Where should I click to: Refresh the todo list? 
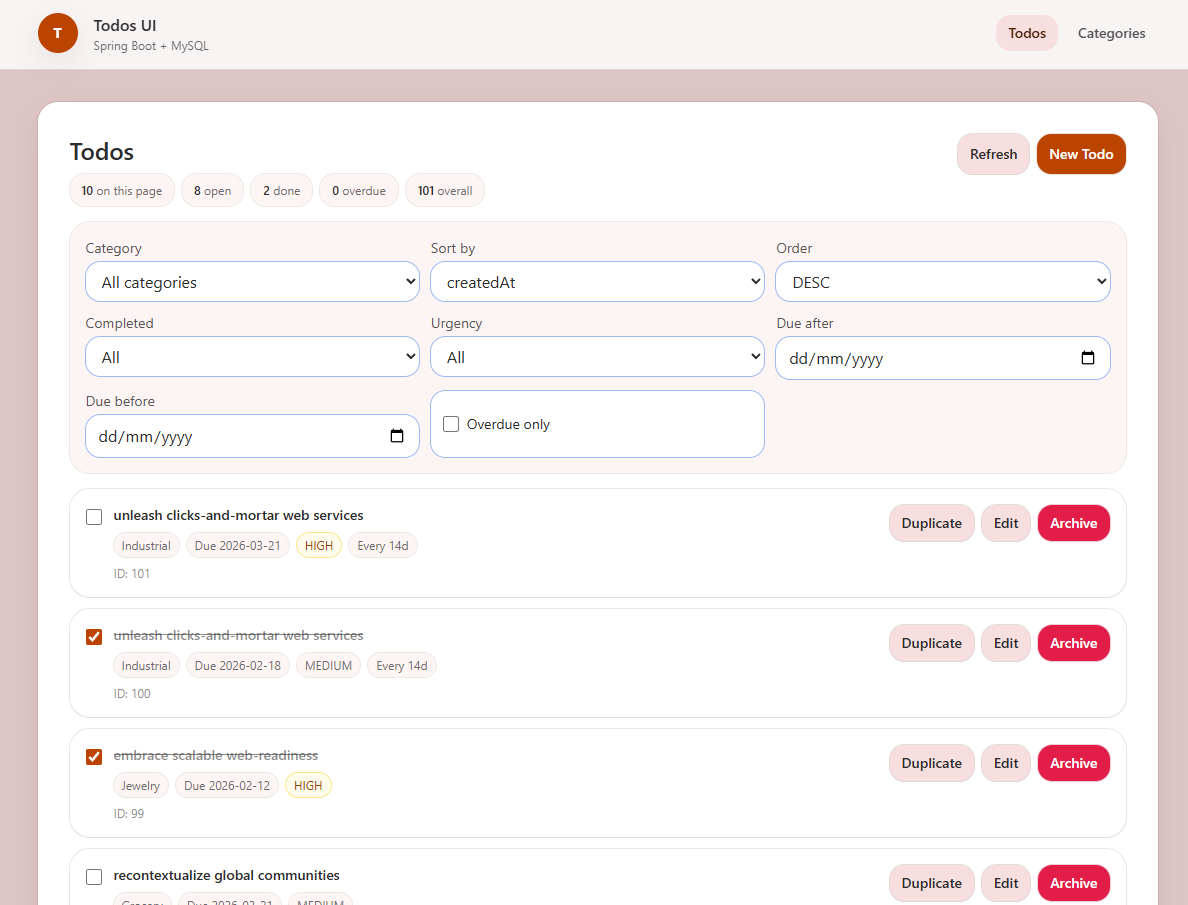tap(993, 154)
